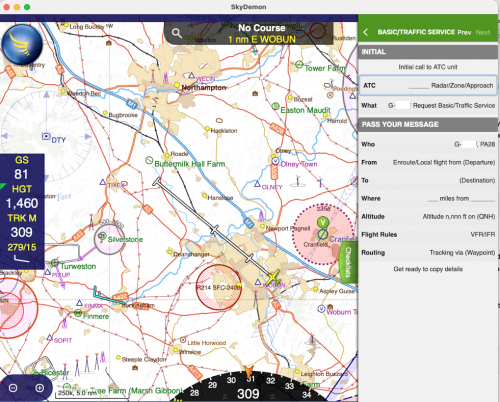Click the map scale 250k 5.0 nm bar

(x=92, y=394)
